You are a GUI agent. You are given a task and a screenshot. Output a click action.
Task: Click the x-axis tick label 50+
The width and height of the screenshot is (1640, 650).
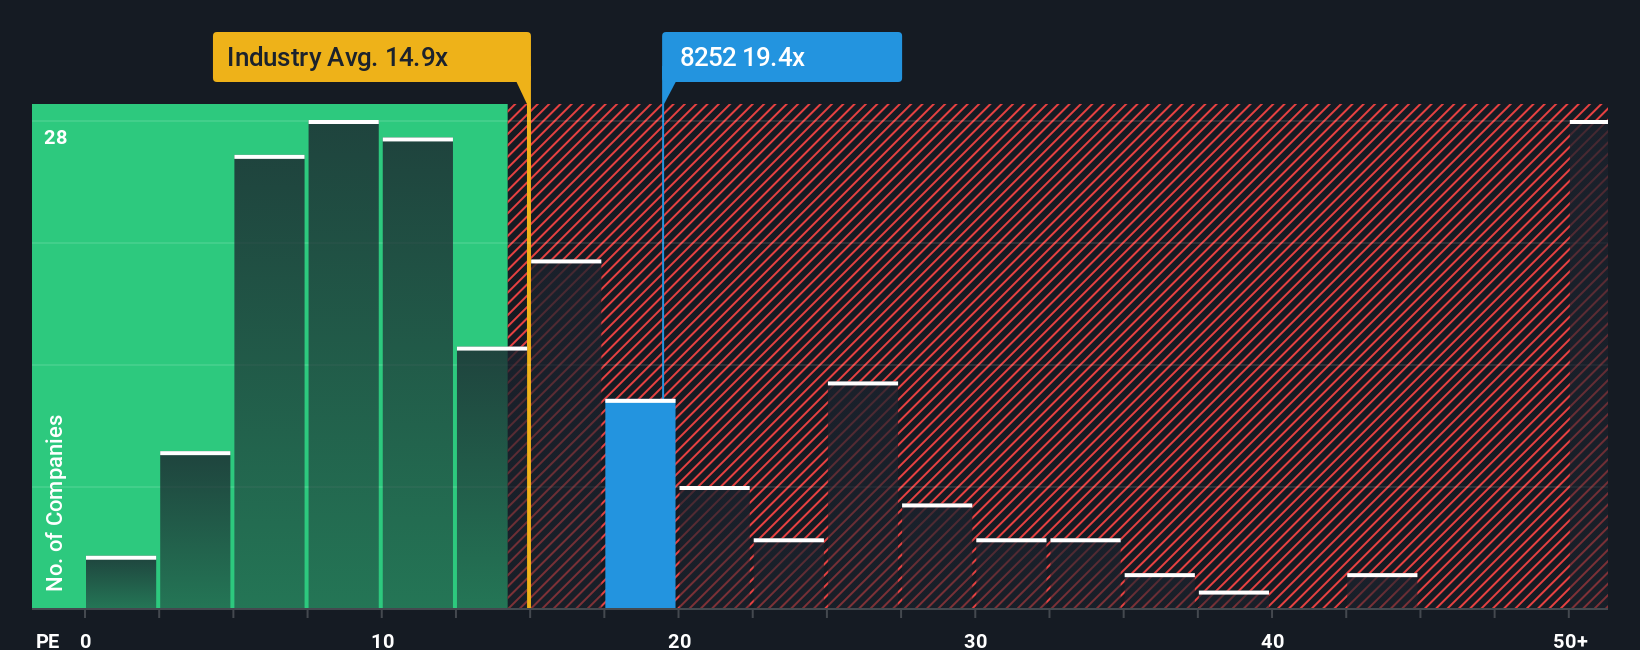(1570, 640)
